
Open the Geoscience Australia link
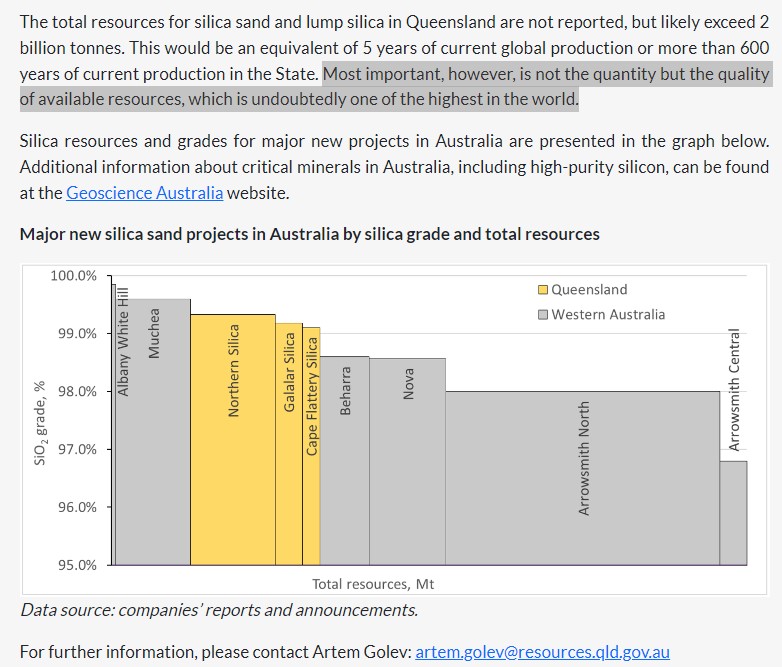click(x=145, y=193)
